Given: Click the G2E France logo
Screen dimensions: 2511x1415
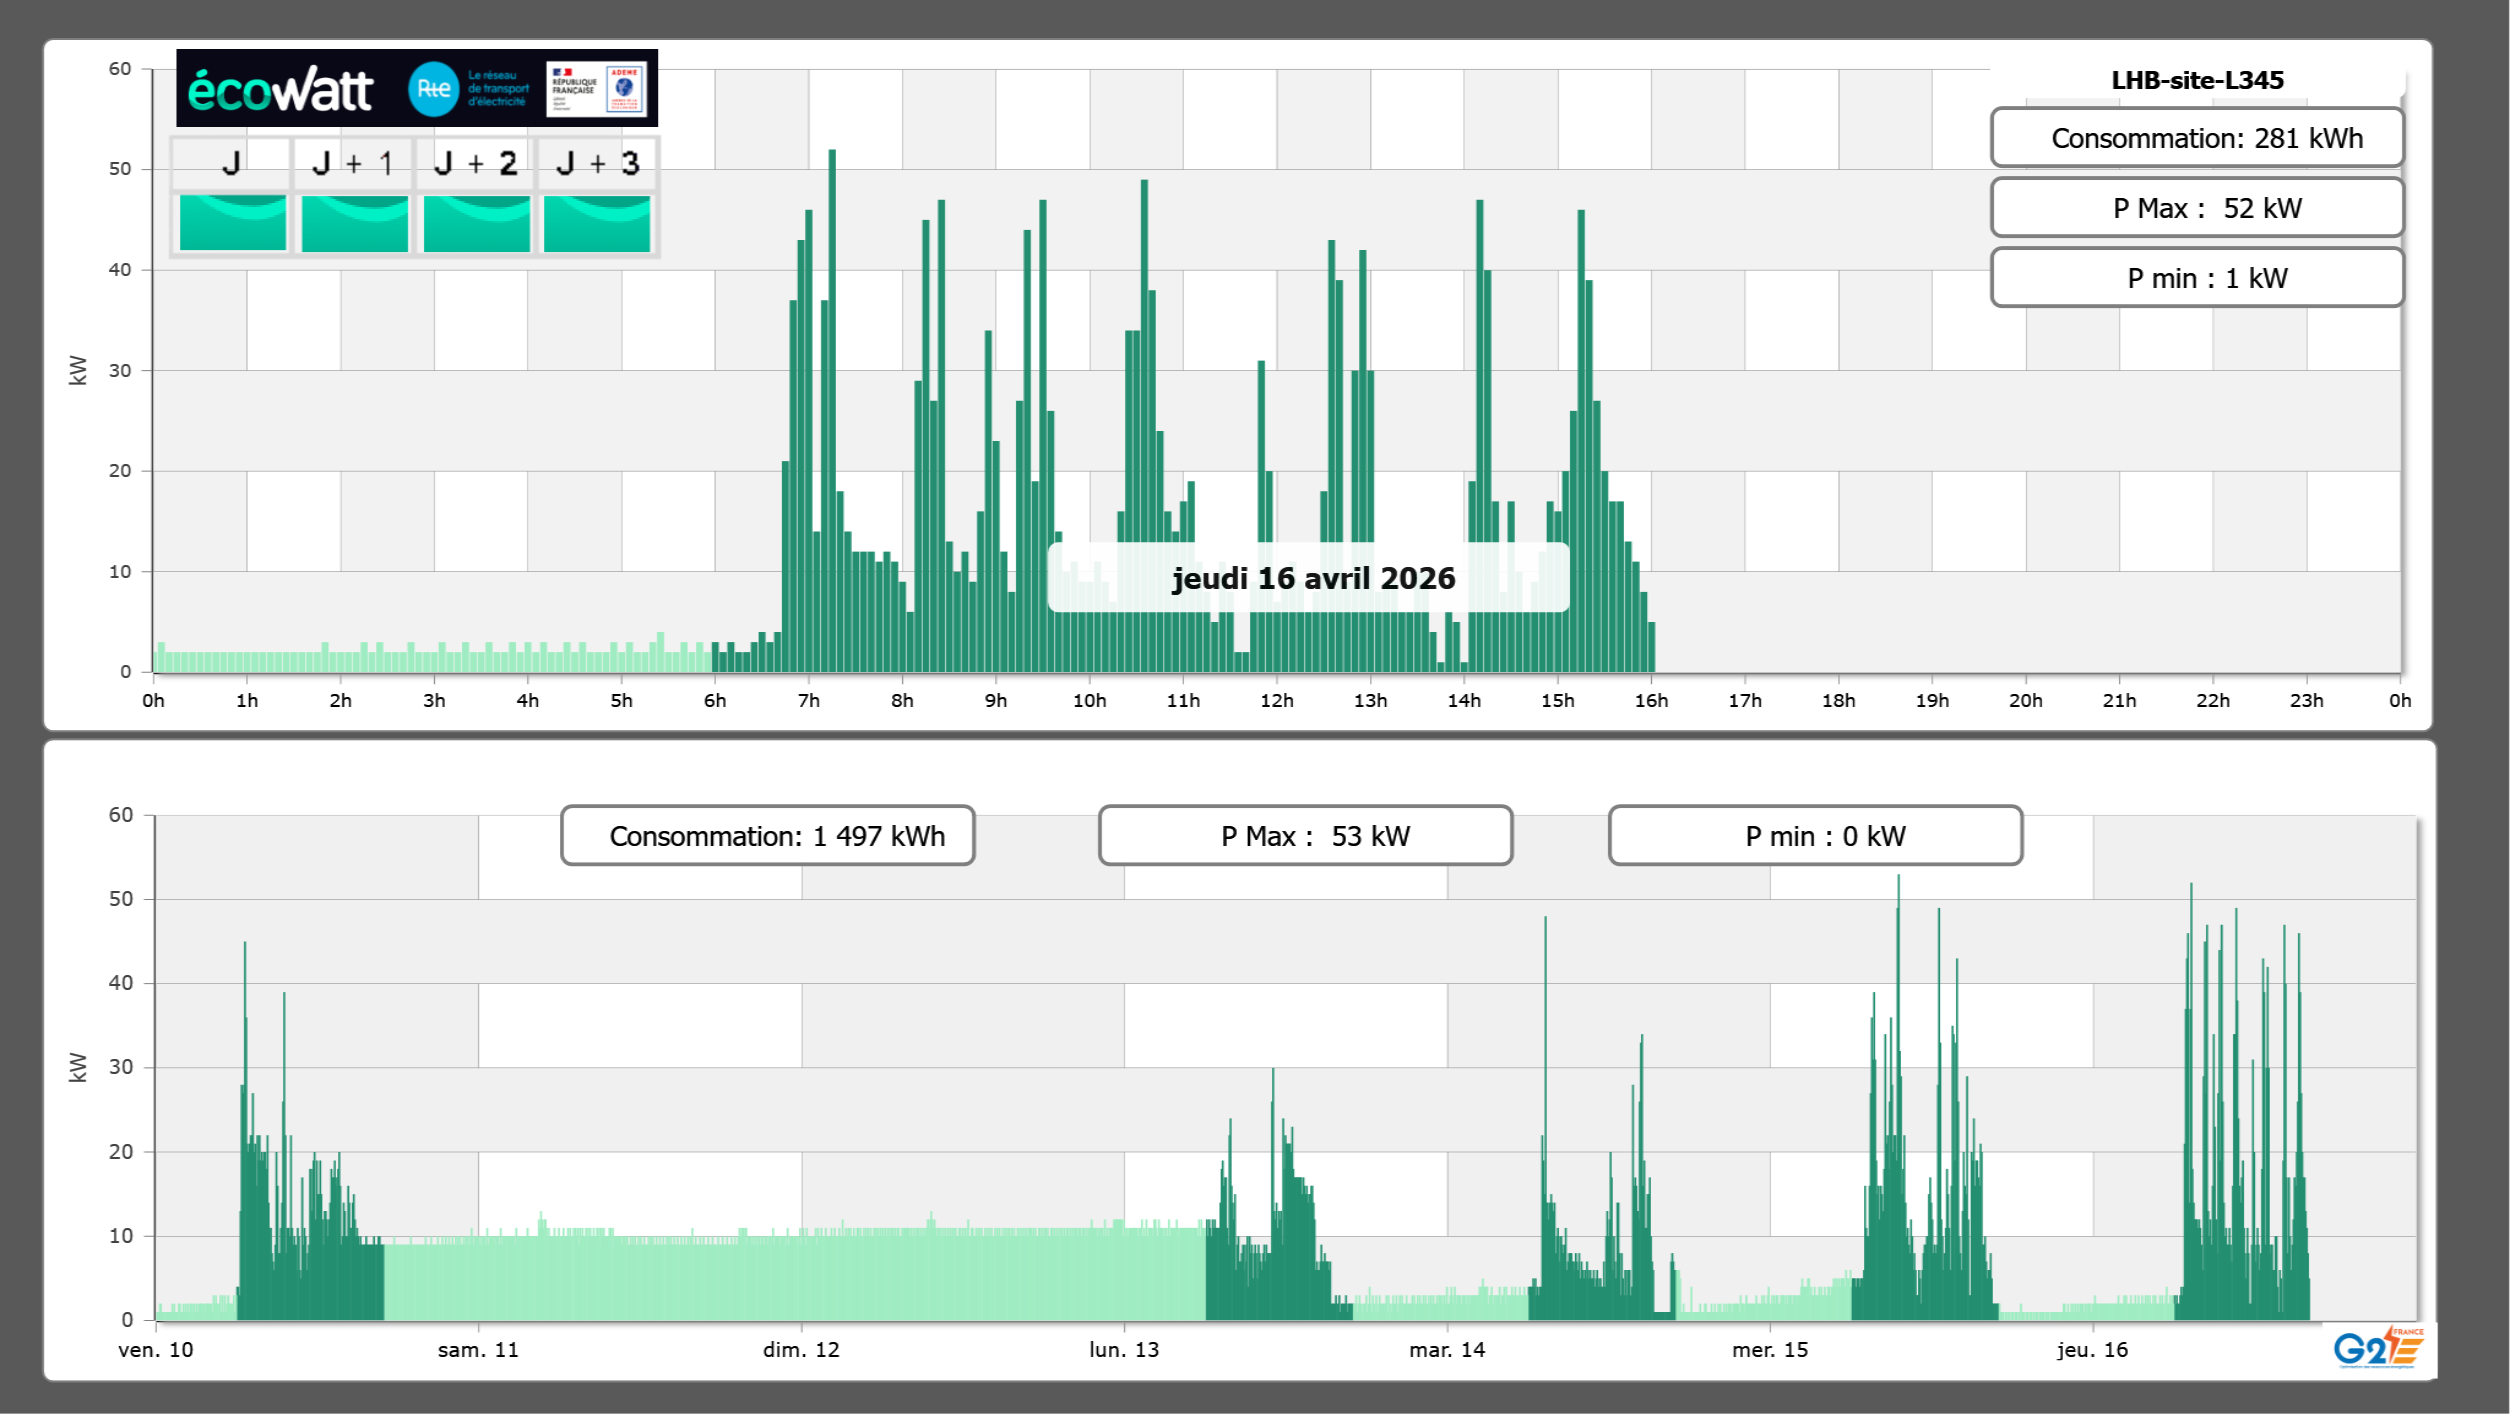Looking at the screenshot, I should [x=2378, y=1347].
